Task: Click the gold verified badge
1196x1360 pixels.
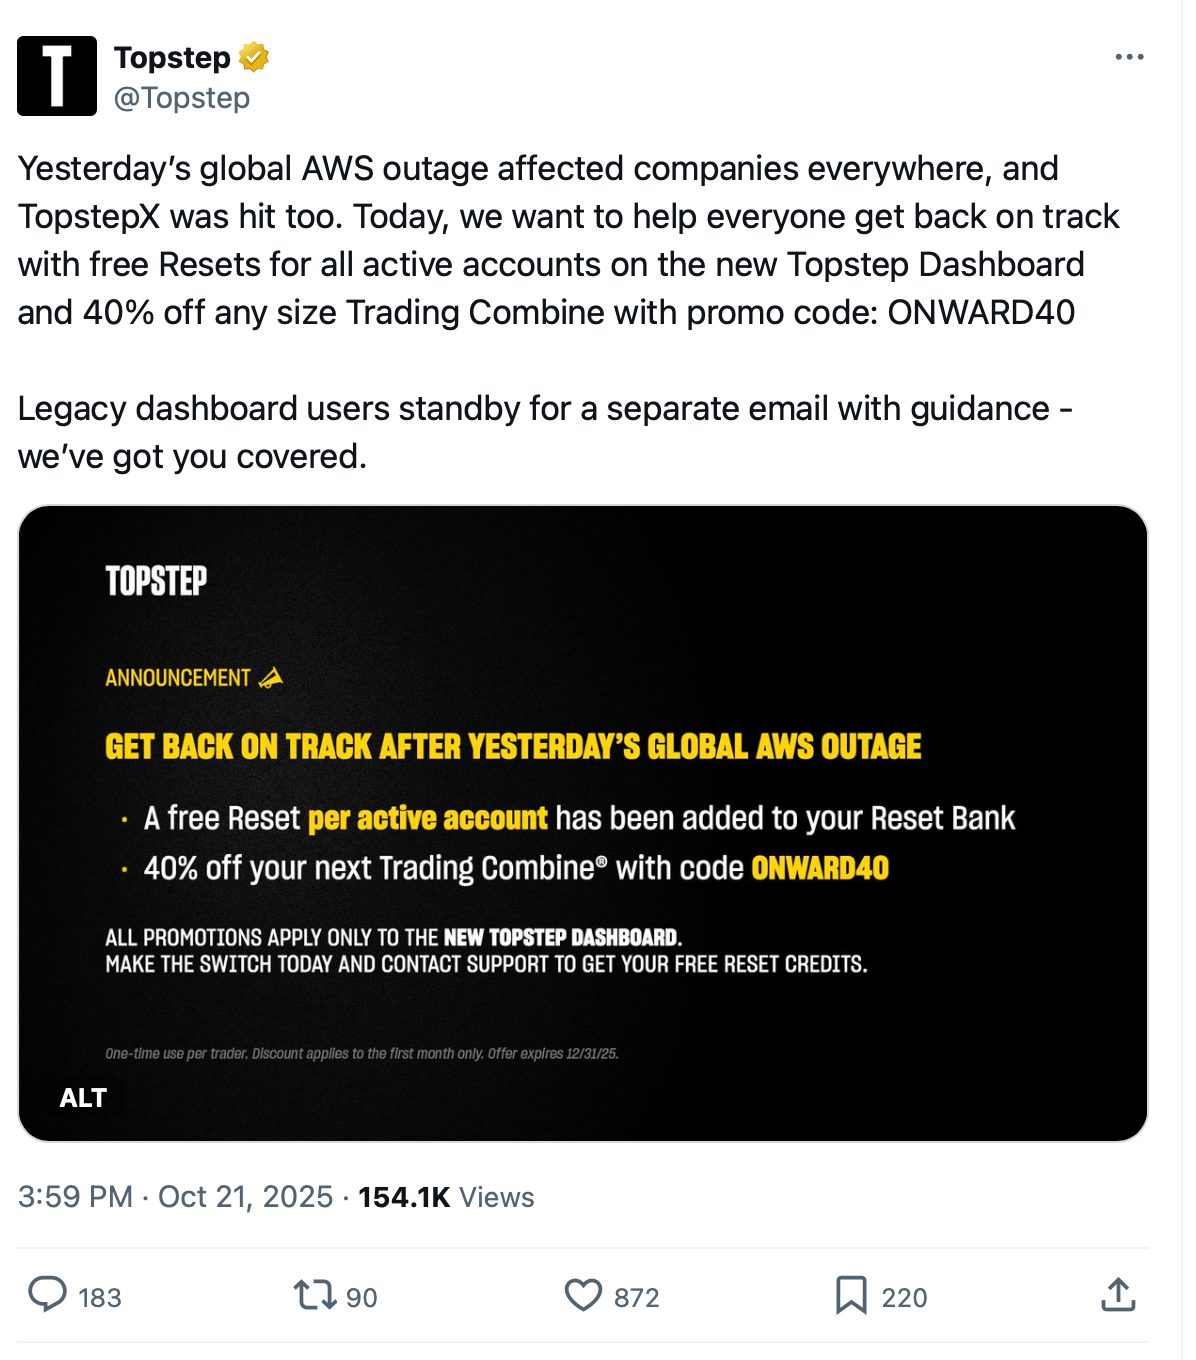Action: point(254,57)
